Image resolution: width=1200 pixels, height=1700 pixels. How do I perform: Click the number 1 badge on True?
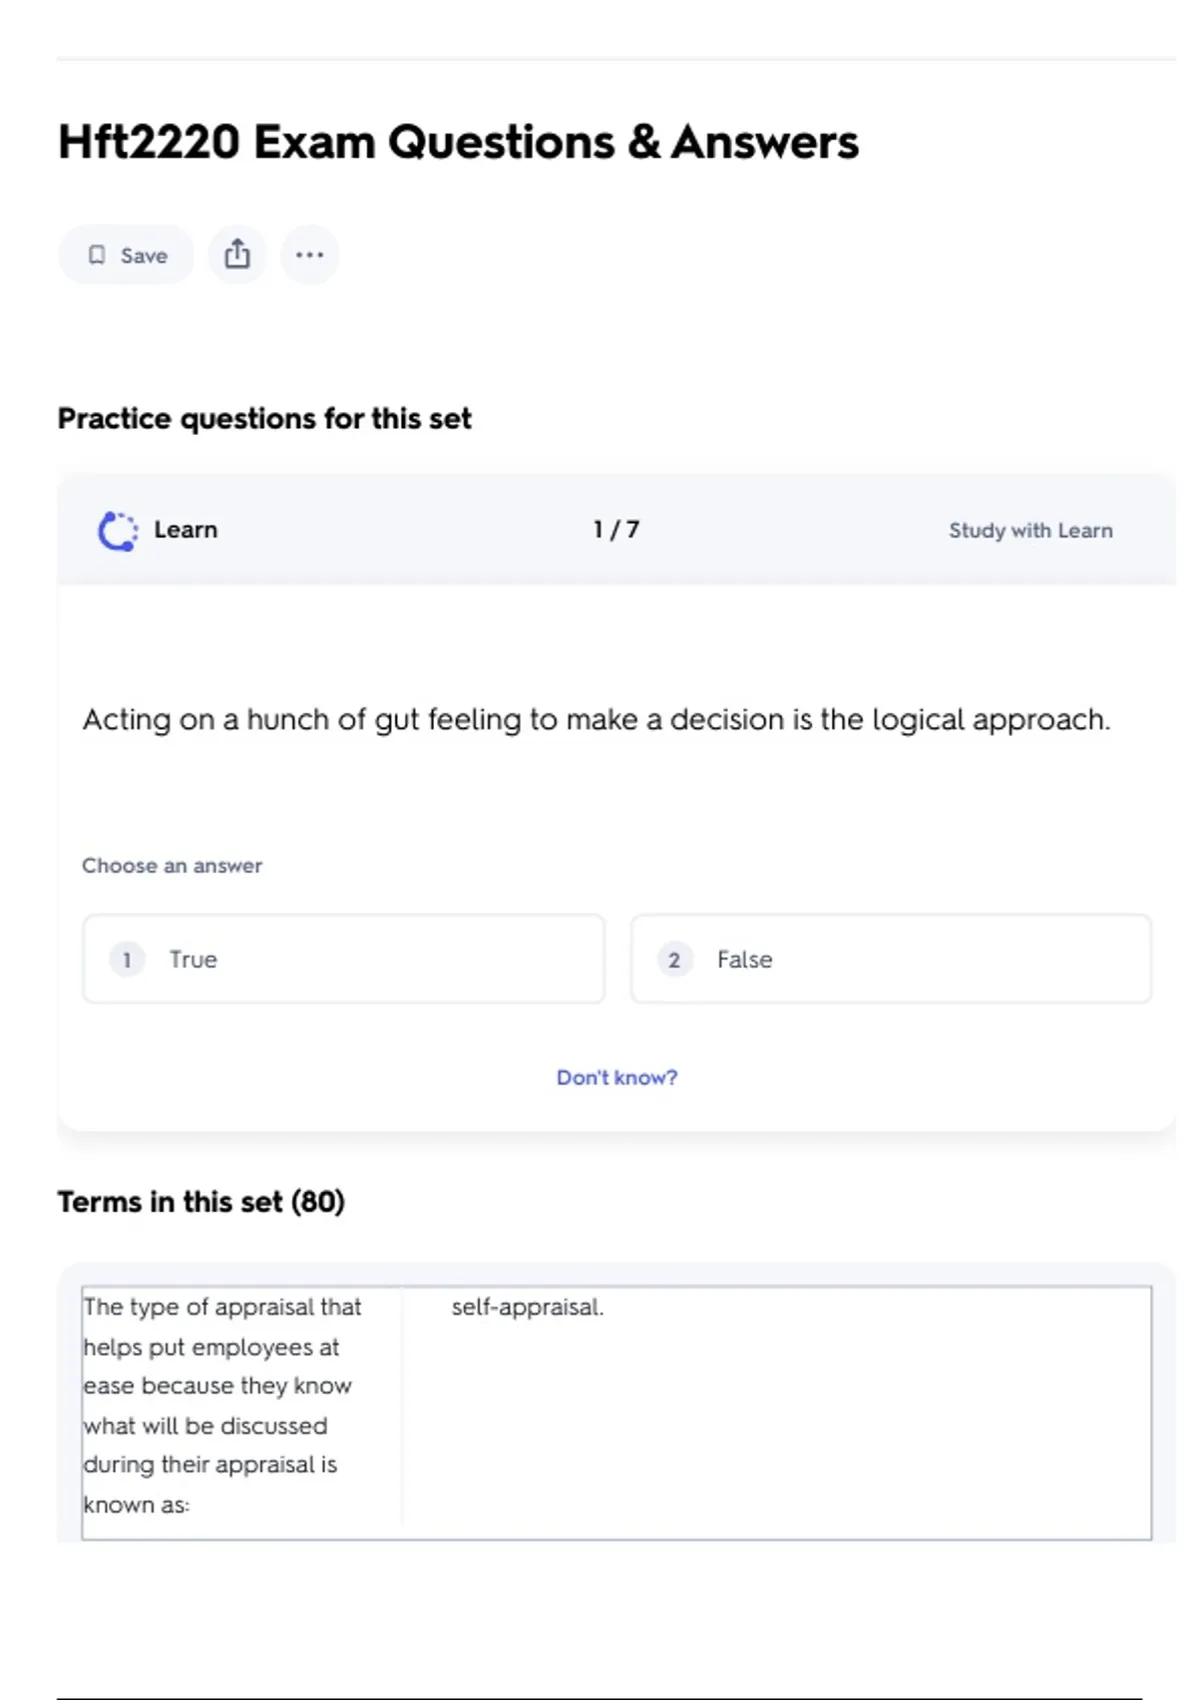tap(127, 960)
